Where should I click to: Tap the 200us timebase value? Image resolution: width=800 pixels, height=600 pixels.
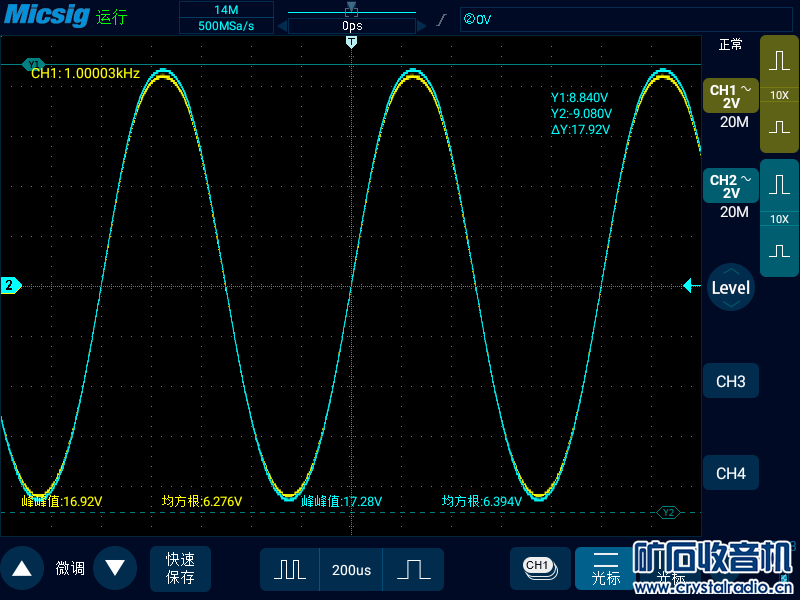coord(351,569)
